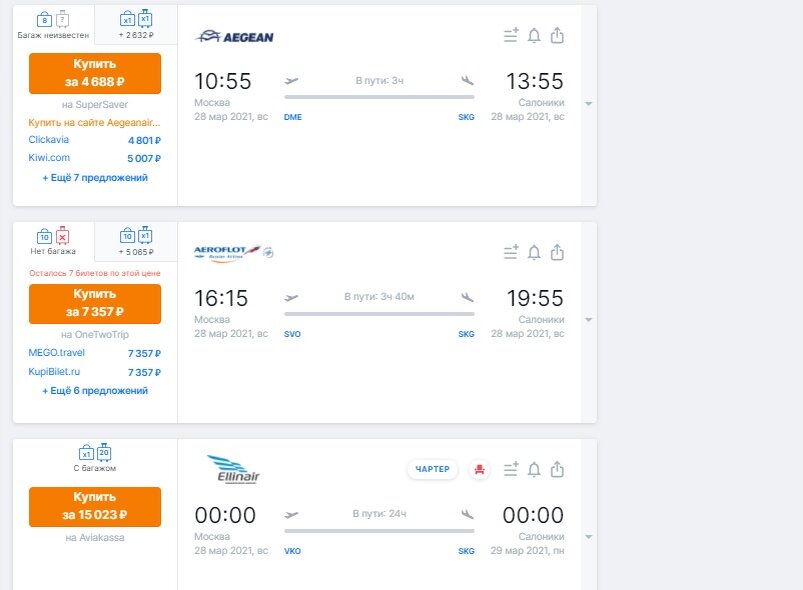Select Aeroflot 'Нет багажа' fare tab
The image size is (803, 590).
[x=53, y=241]
